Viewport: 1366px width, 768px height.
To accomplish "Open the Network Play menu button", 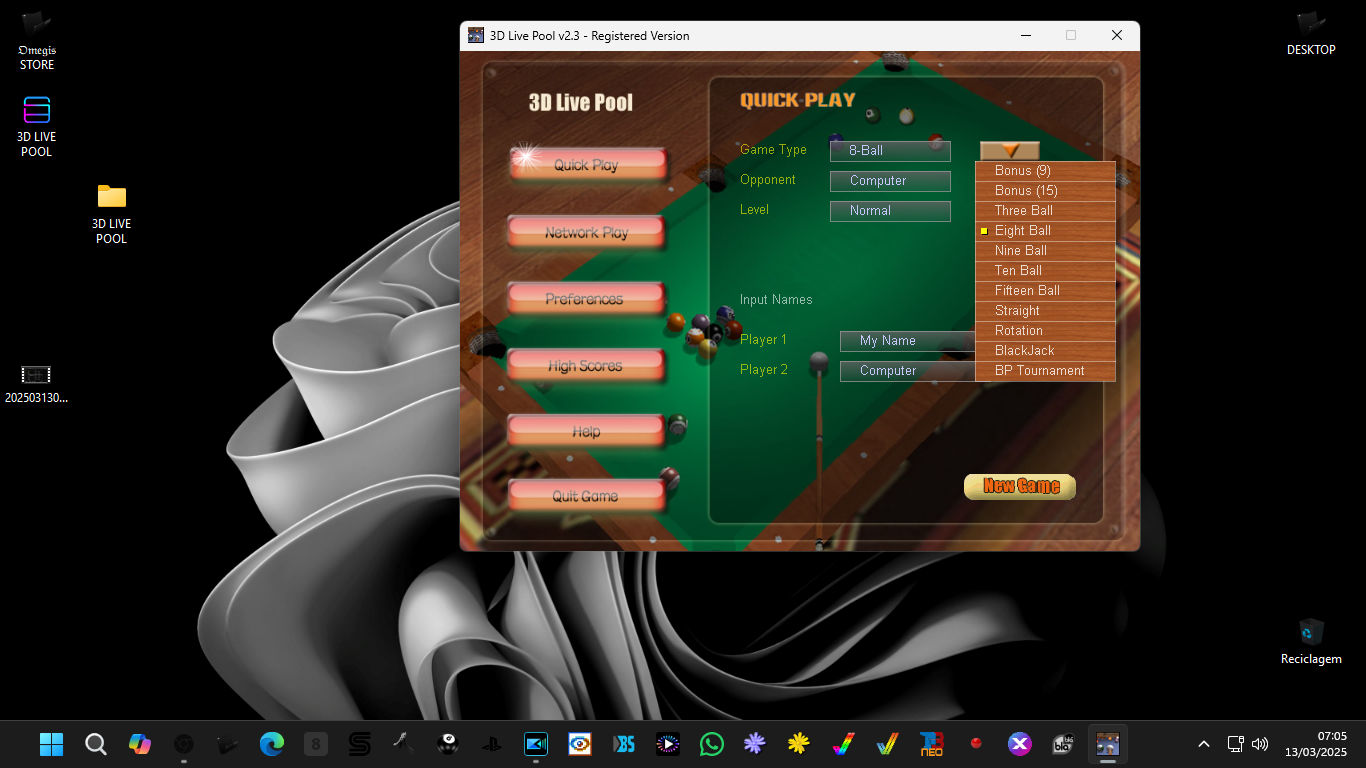I will click(x=587, y=232).
